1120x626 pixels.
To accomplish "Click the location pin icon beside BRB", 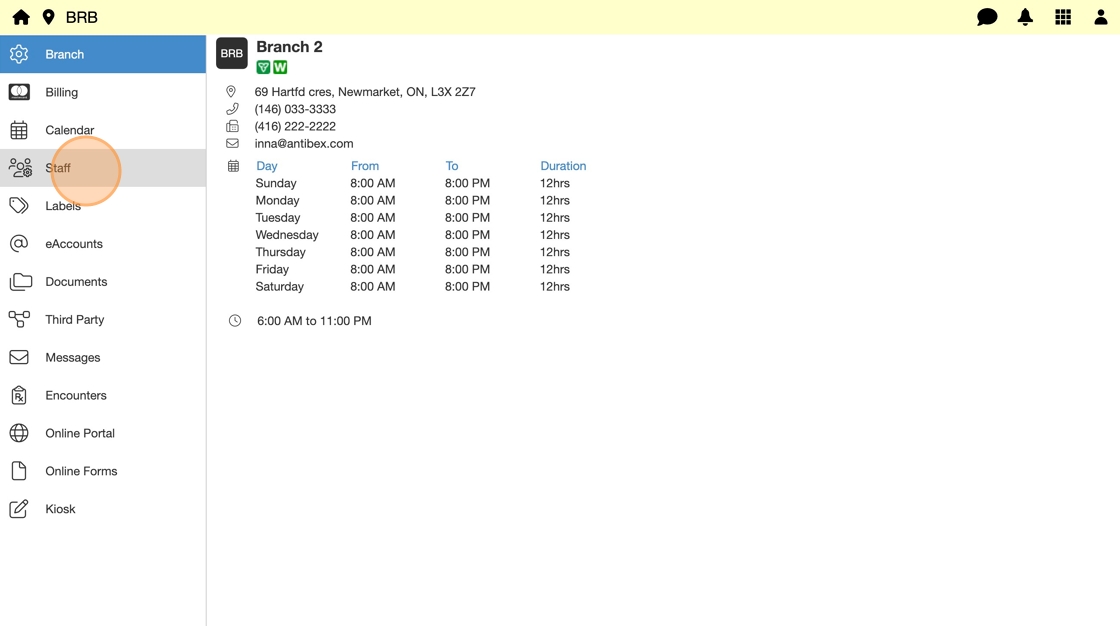I will 48,17.
